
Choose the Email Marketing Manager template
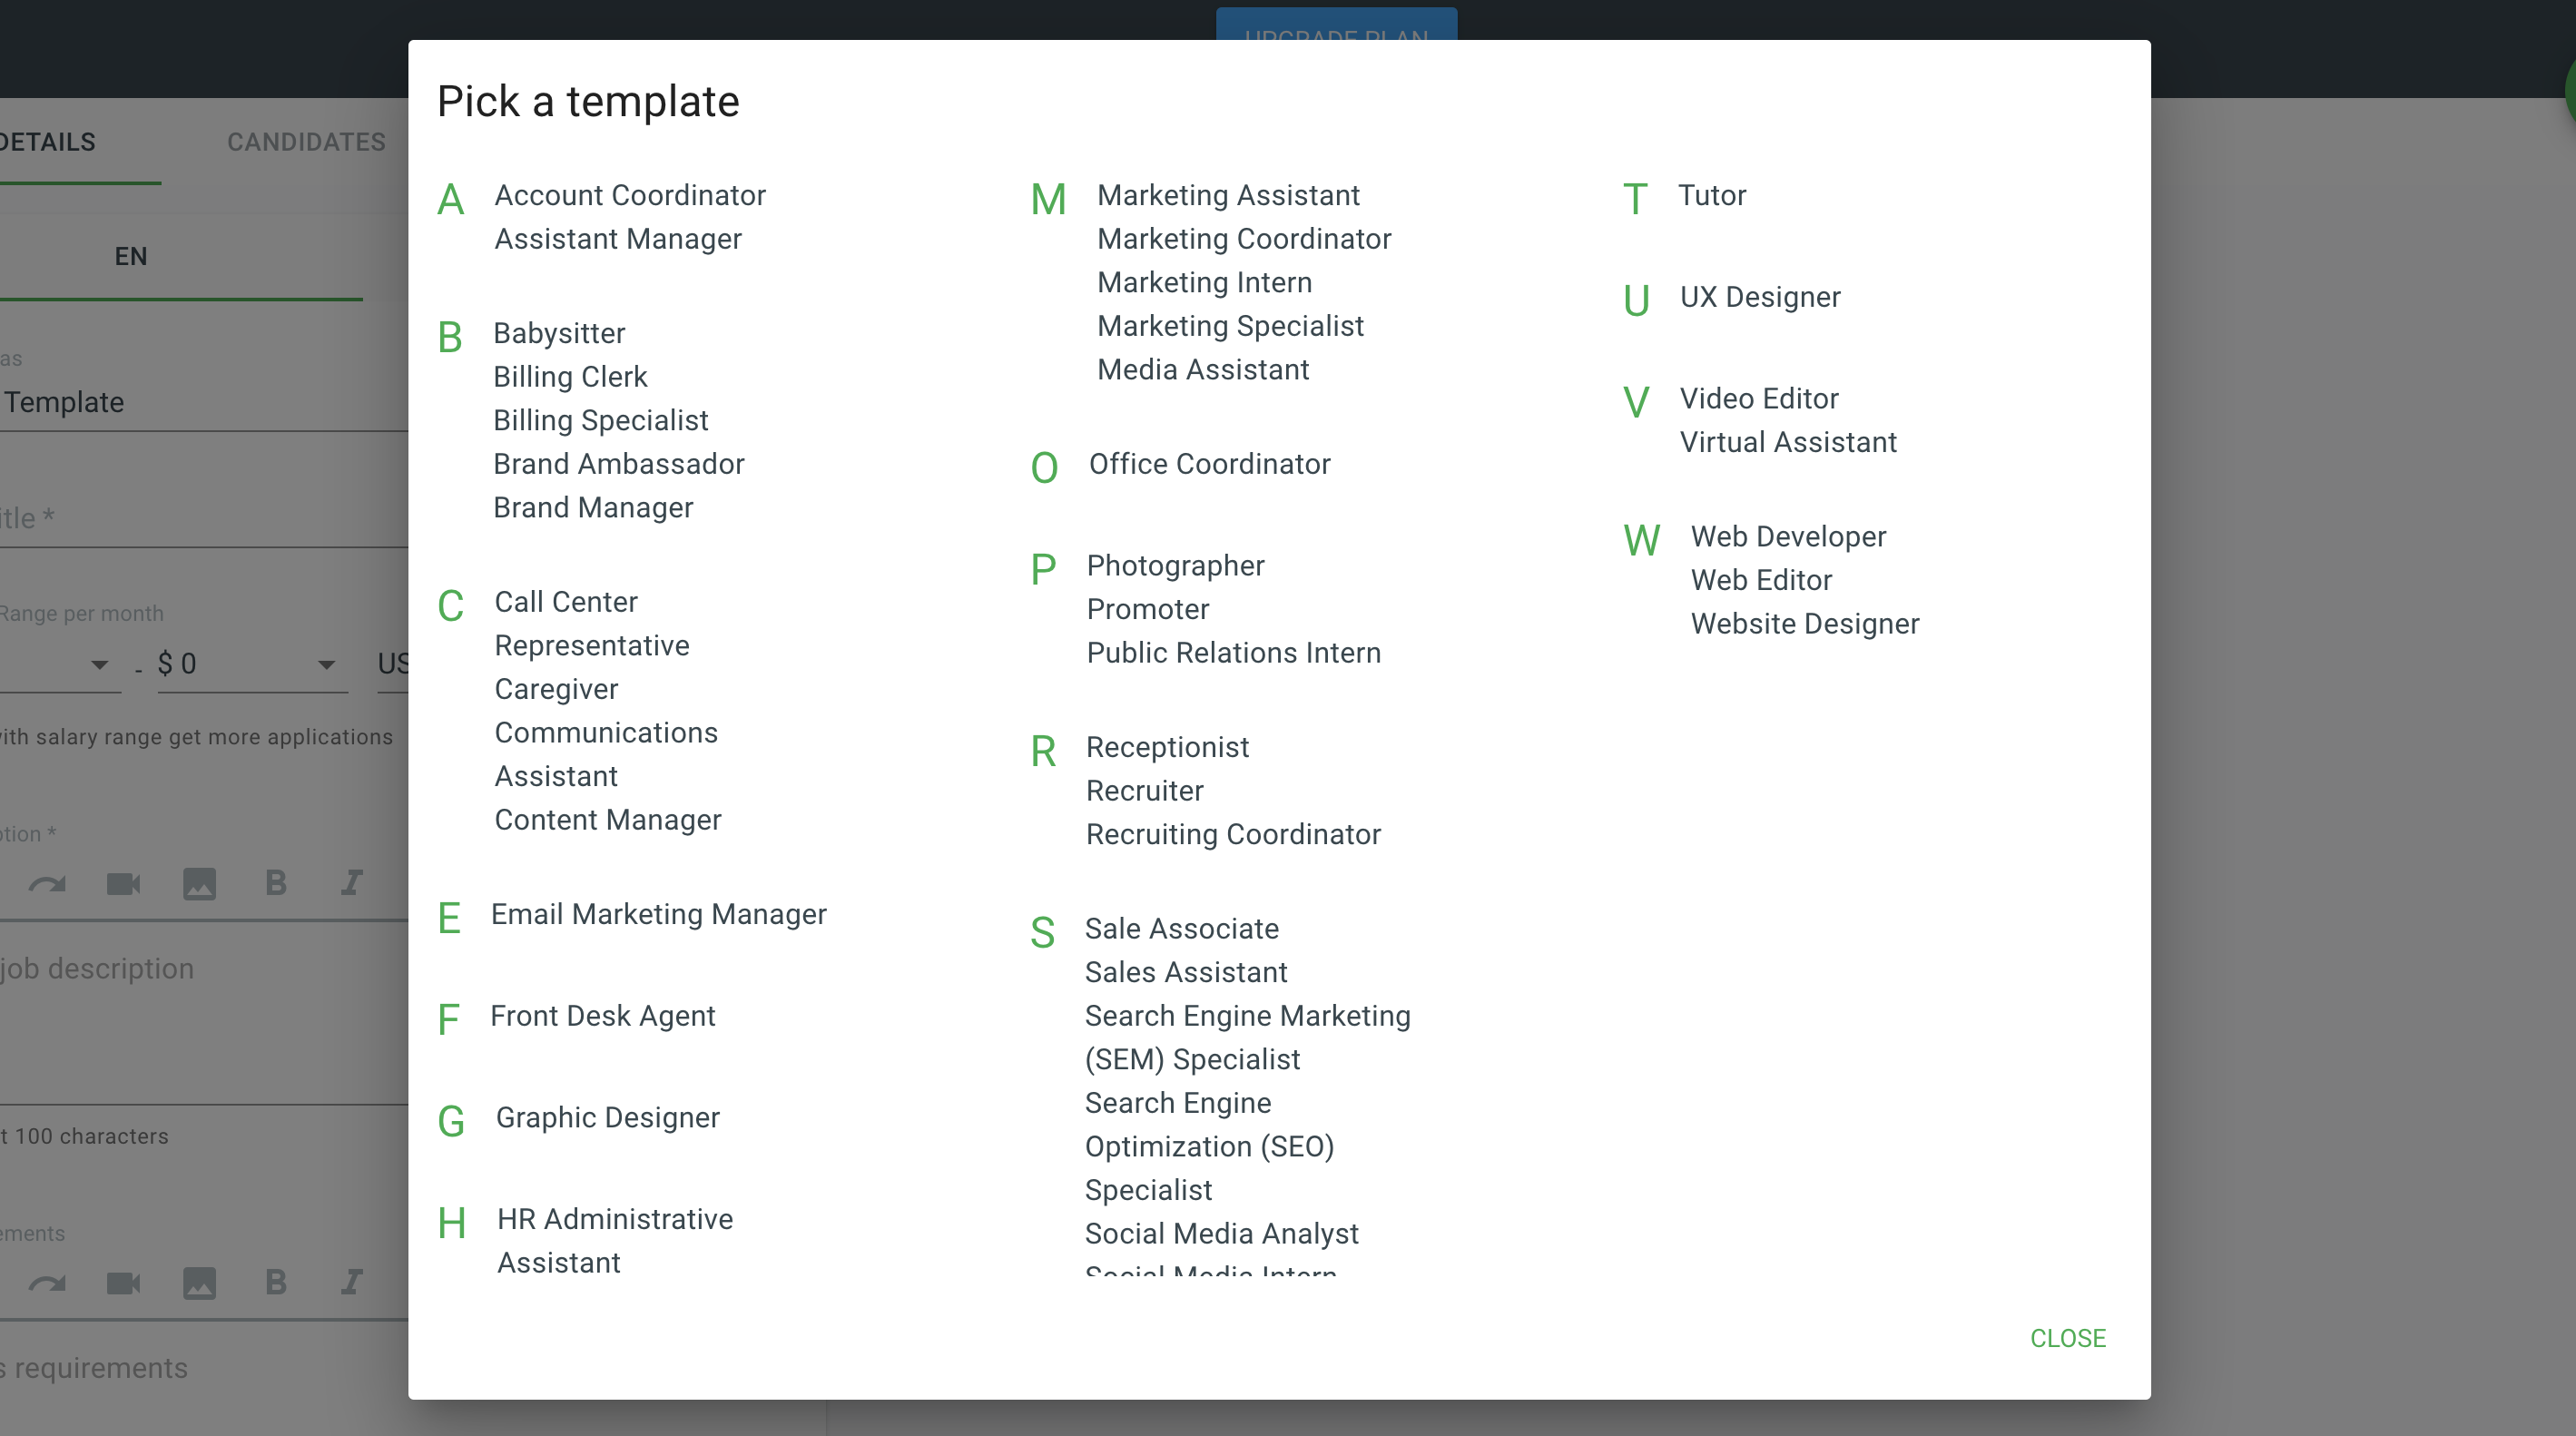click(658, 914)
